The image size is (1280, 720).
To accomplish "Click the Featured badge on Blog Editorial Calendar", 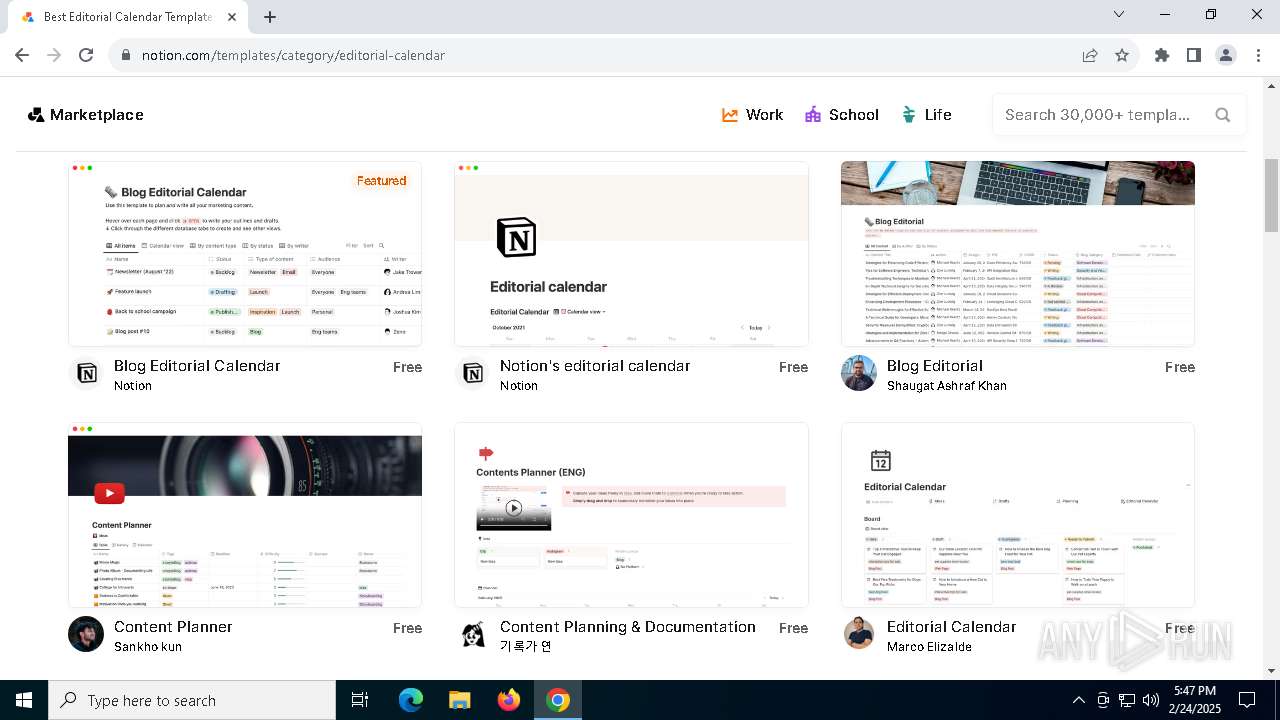I will click(381, 181).
